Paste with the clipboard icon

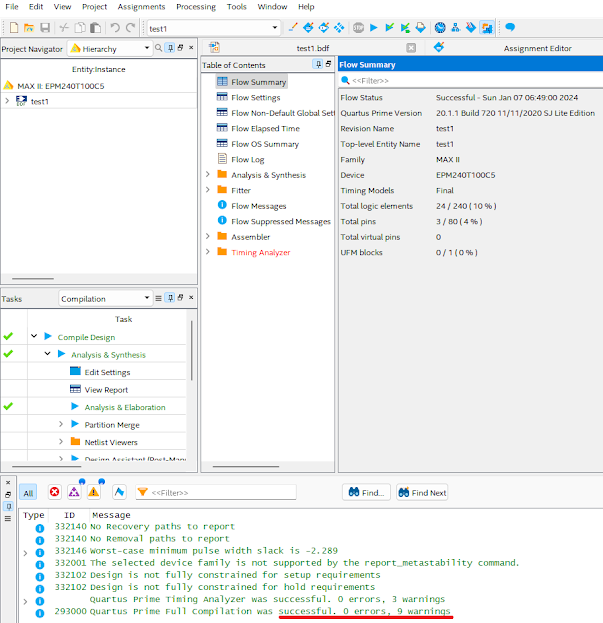(x=95, y=27)
